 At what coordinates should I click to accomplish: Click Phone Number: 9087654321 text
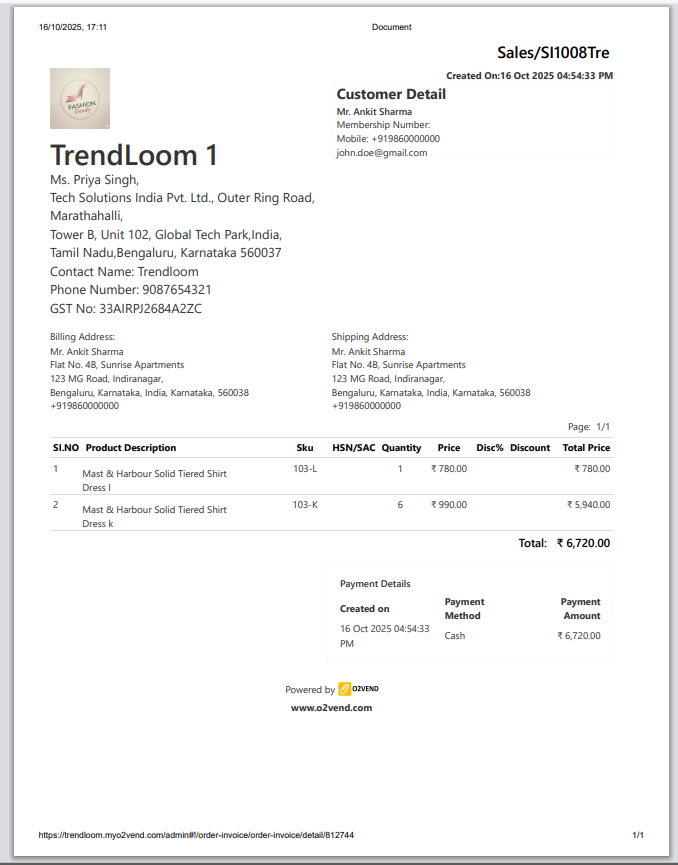tap(131, 290)
